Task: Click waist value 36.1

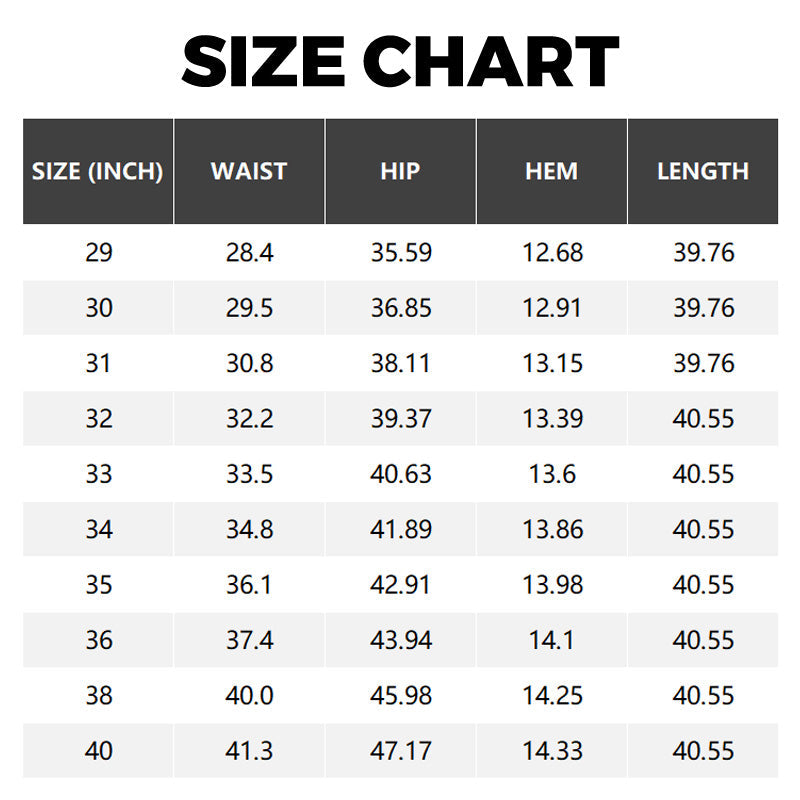Action: click(x=249, y=585)
